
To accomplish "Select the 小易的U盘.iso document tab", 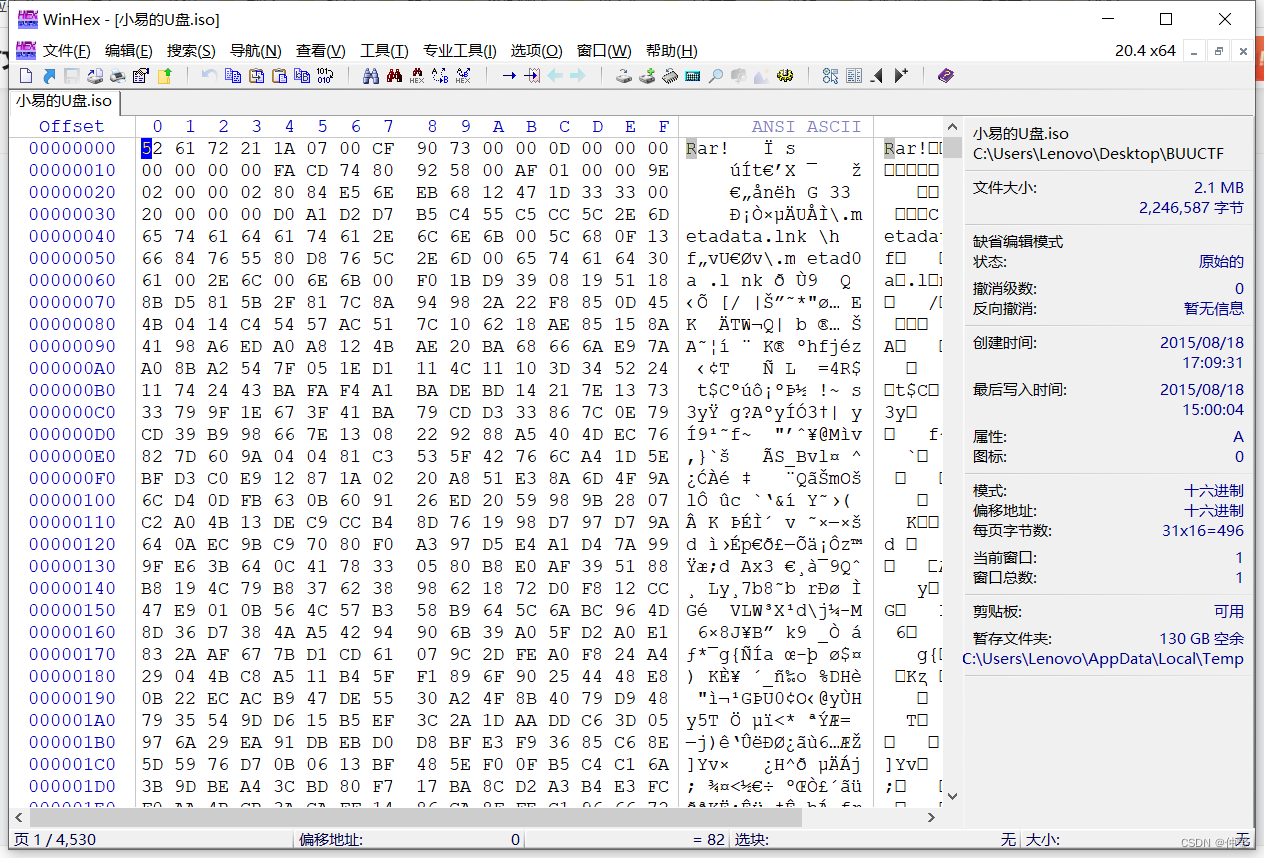I will [64, 101].
